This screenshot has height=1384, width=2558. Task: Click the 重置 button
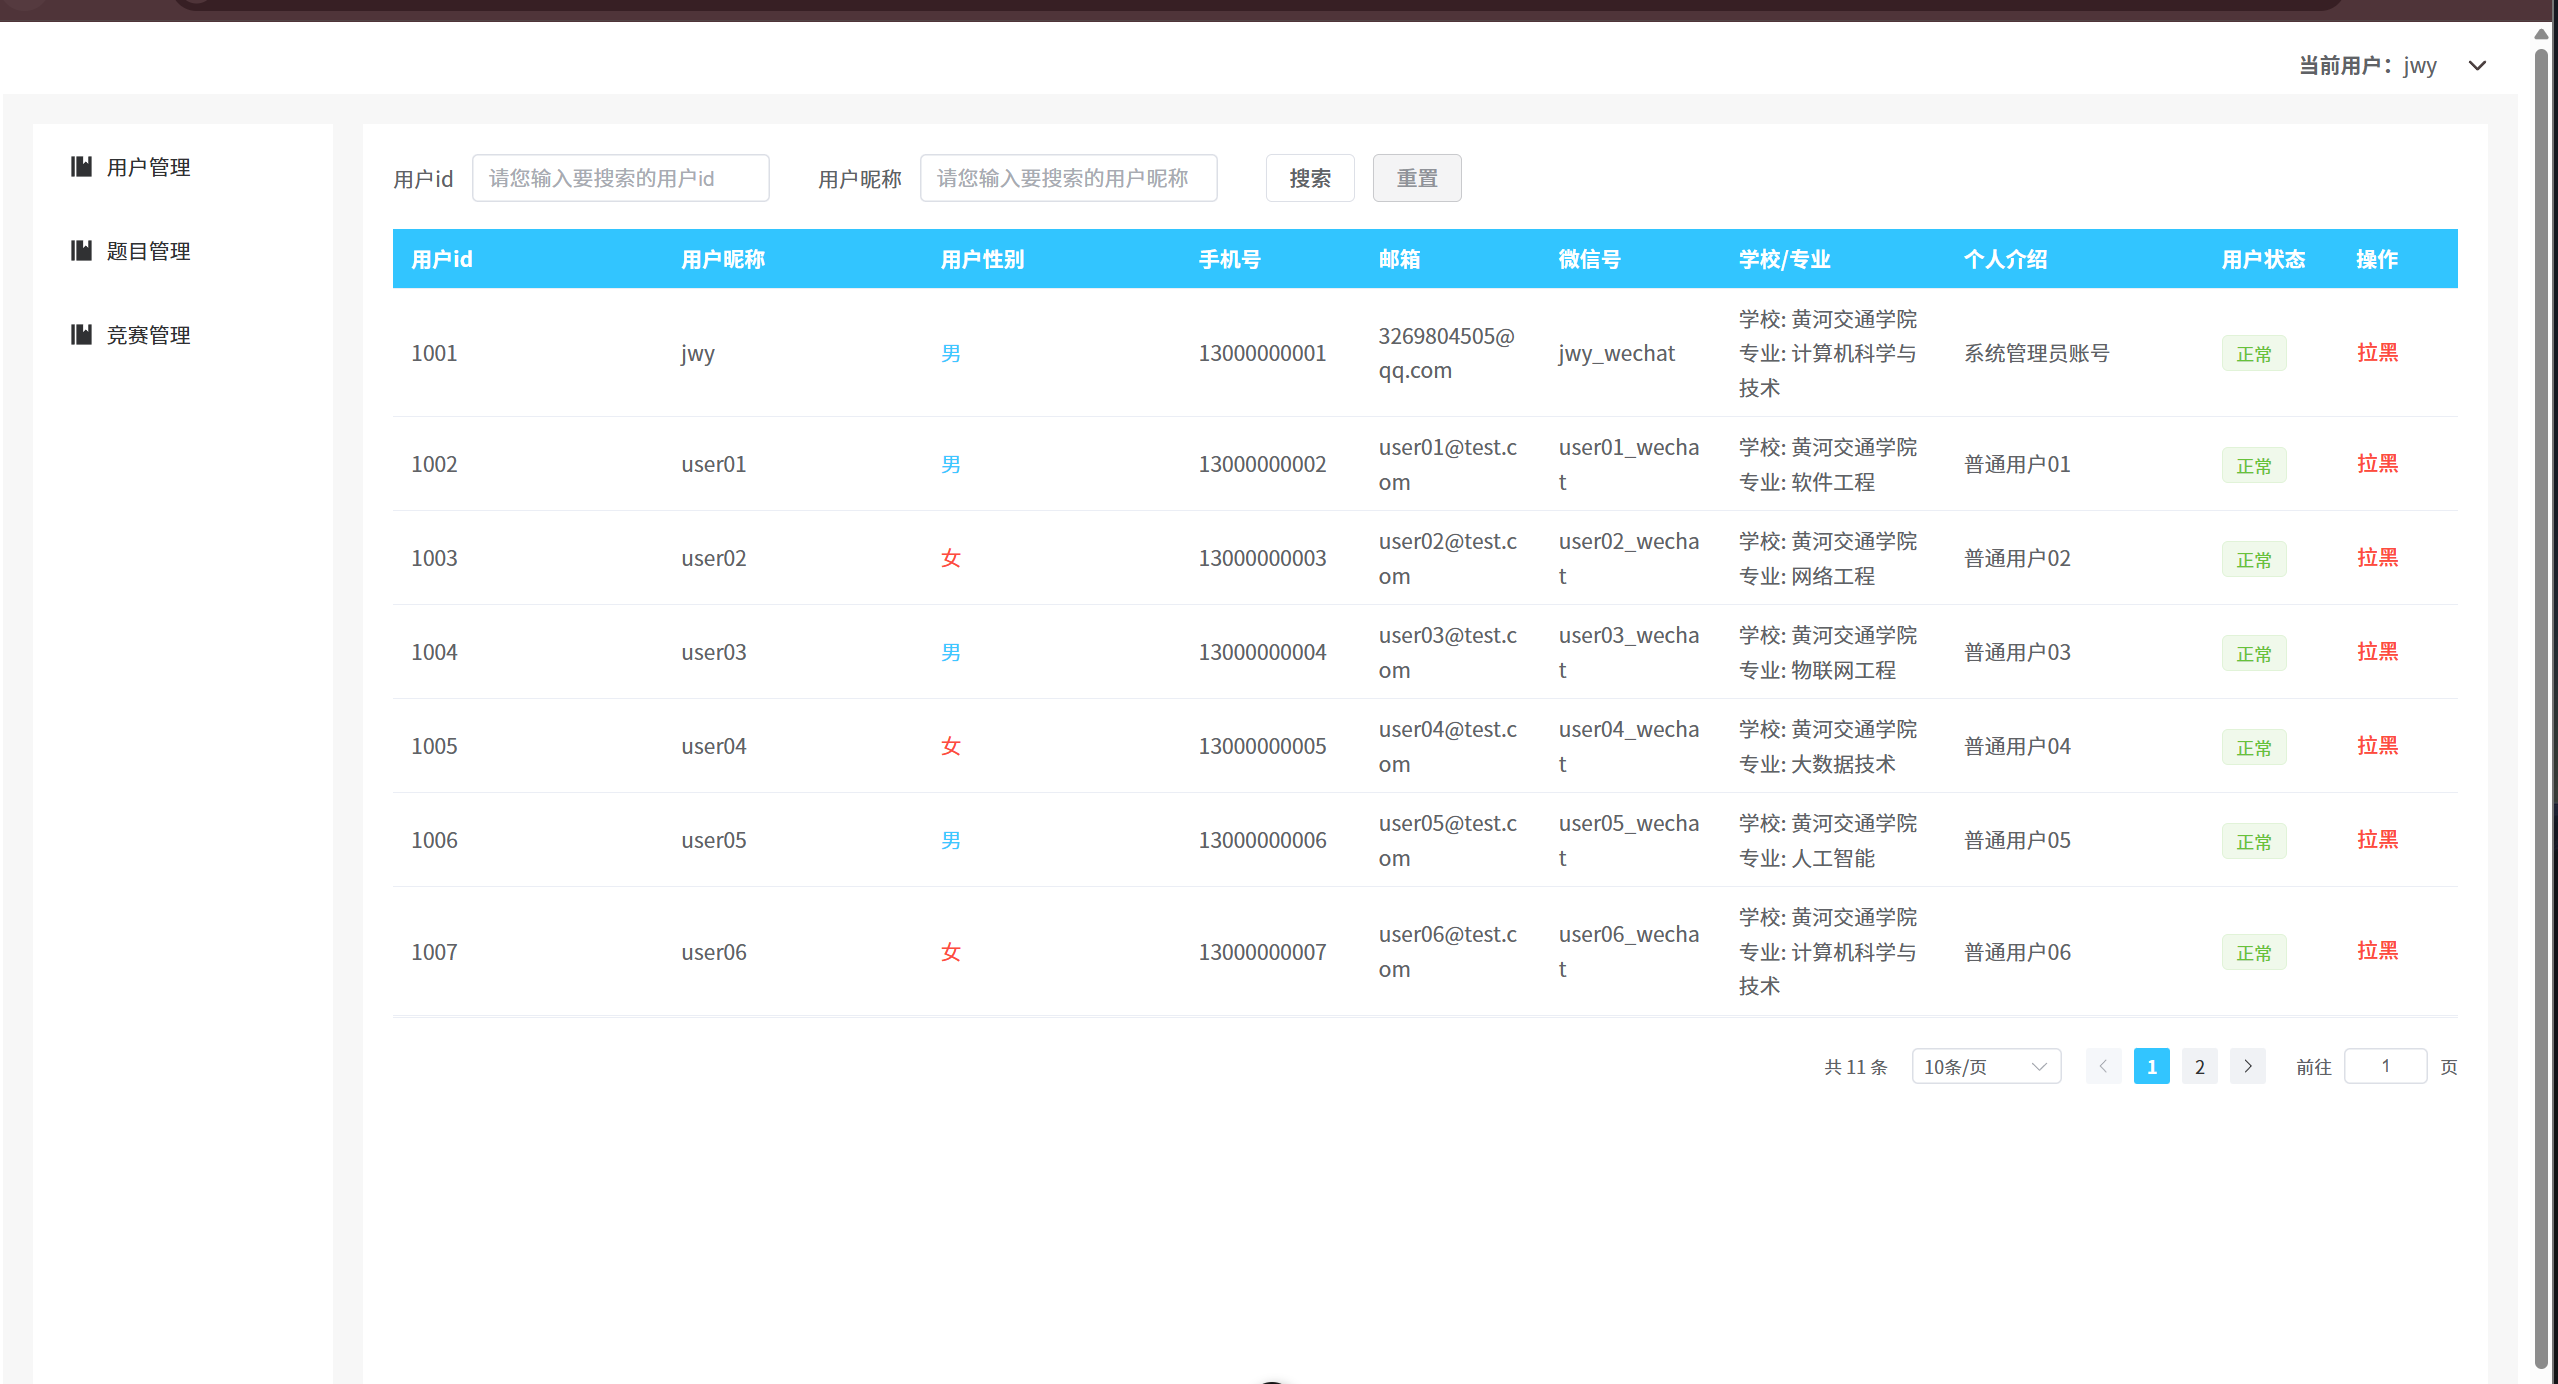pyautogui.click(x=1416, y=178)
